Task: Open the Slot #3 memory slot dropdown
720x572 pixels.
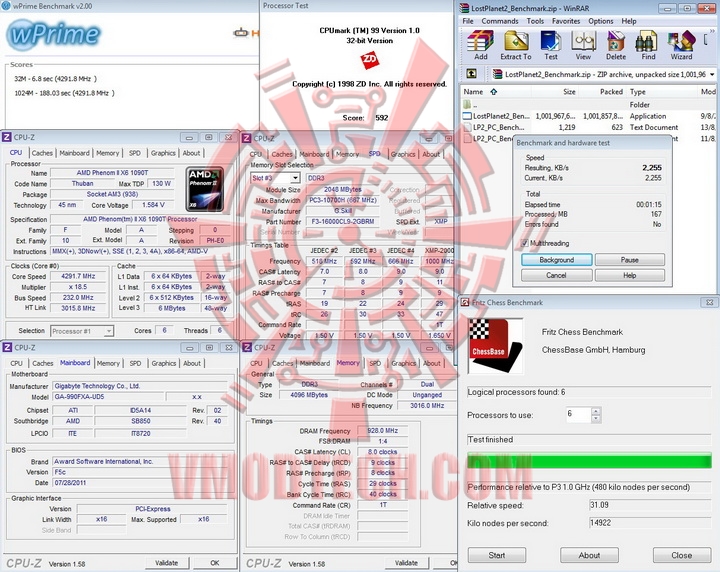Action: [x=295, y=178]
